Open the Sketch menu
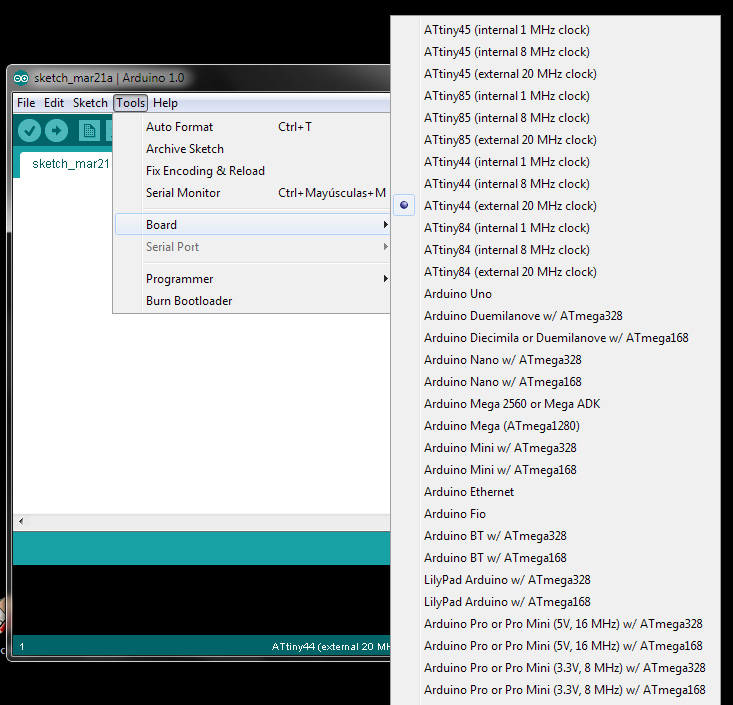Image resolution: width=733 pixels, height=705 pixels. point(90,103)
